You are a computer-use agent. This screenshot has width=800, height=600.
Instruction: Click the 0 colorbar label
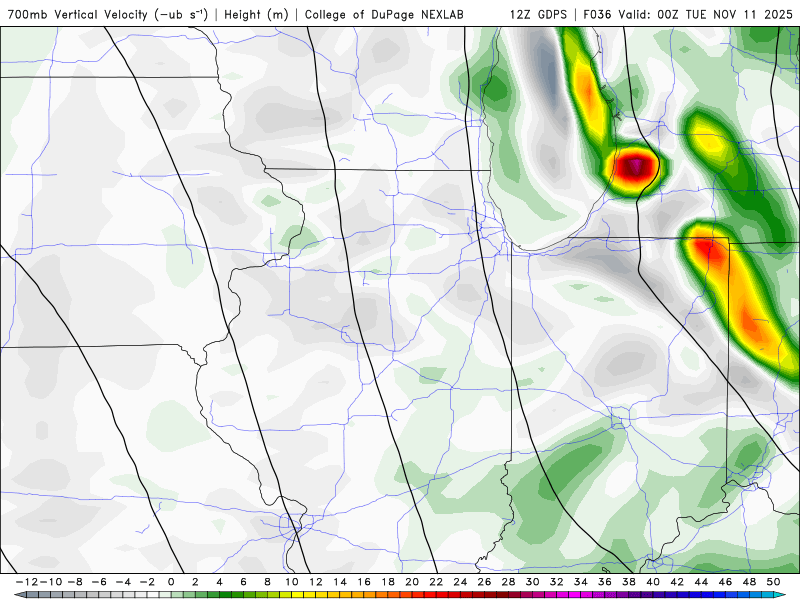[x=171, y=582]
